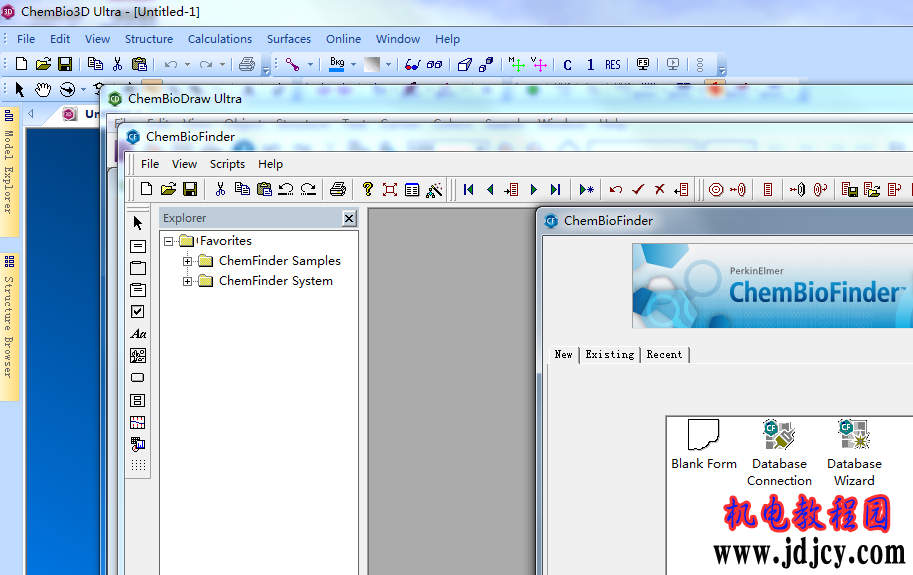Click ChemBioFinder Help question mark icon

point(367,189)
